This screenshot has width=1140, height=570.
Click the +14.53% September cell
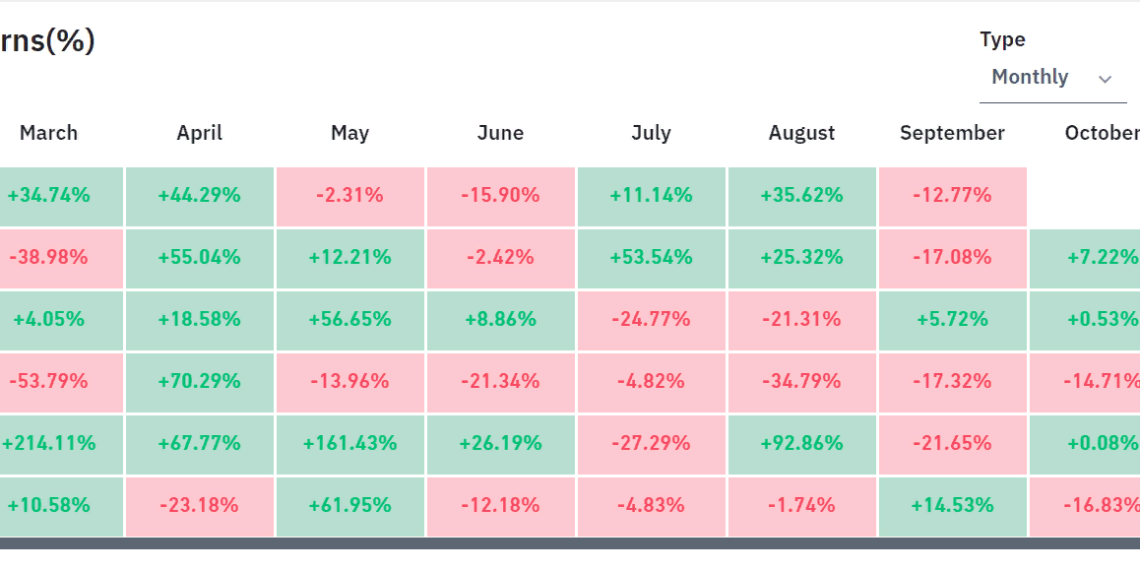tap(951, 505)
